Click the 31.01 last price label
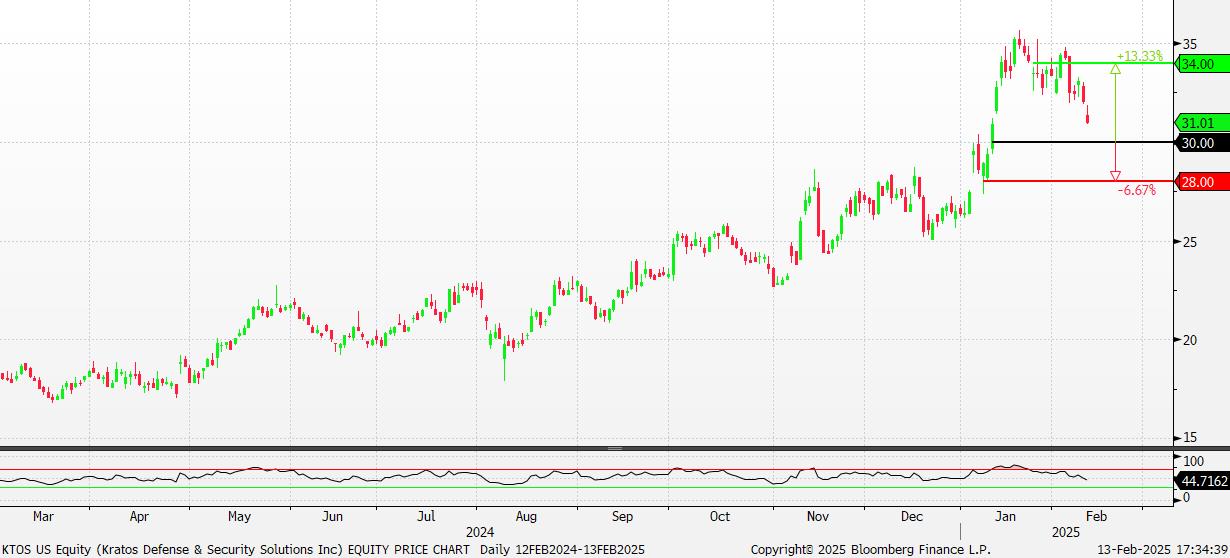This screenshot has height=558, width=1230. pyautogui.click(x=1201, y=123)
